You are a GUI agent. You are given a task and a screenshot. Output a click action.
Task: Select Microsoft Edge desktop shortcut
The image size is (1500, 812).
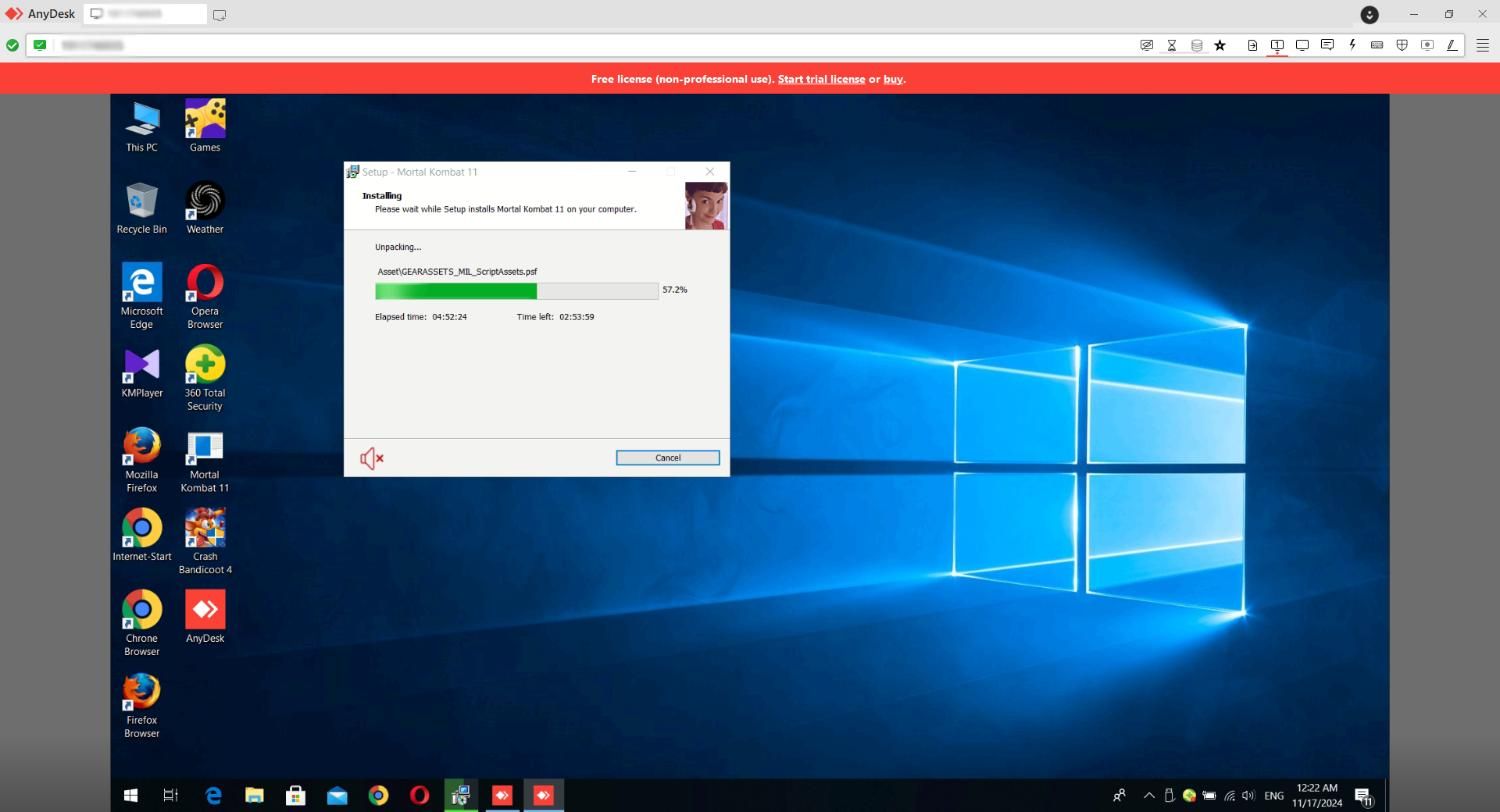click(142, 296)
